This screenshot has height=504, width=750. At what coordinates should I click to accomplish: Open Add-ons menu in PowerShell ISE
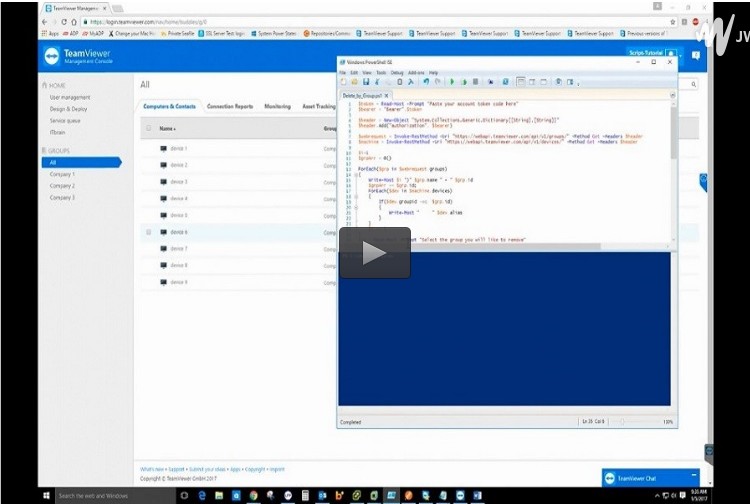pyautogui.click(x=416, y=73)
